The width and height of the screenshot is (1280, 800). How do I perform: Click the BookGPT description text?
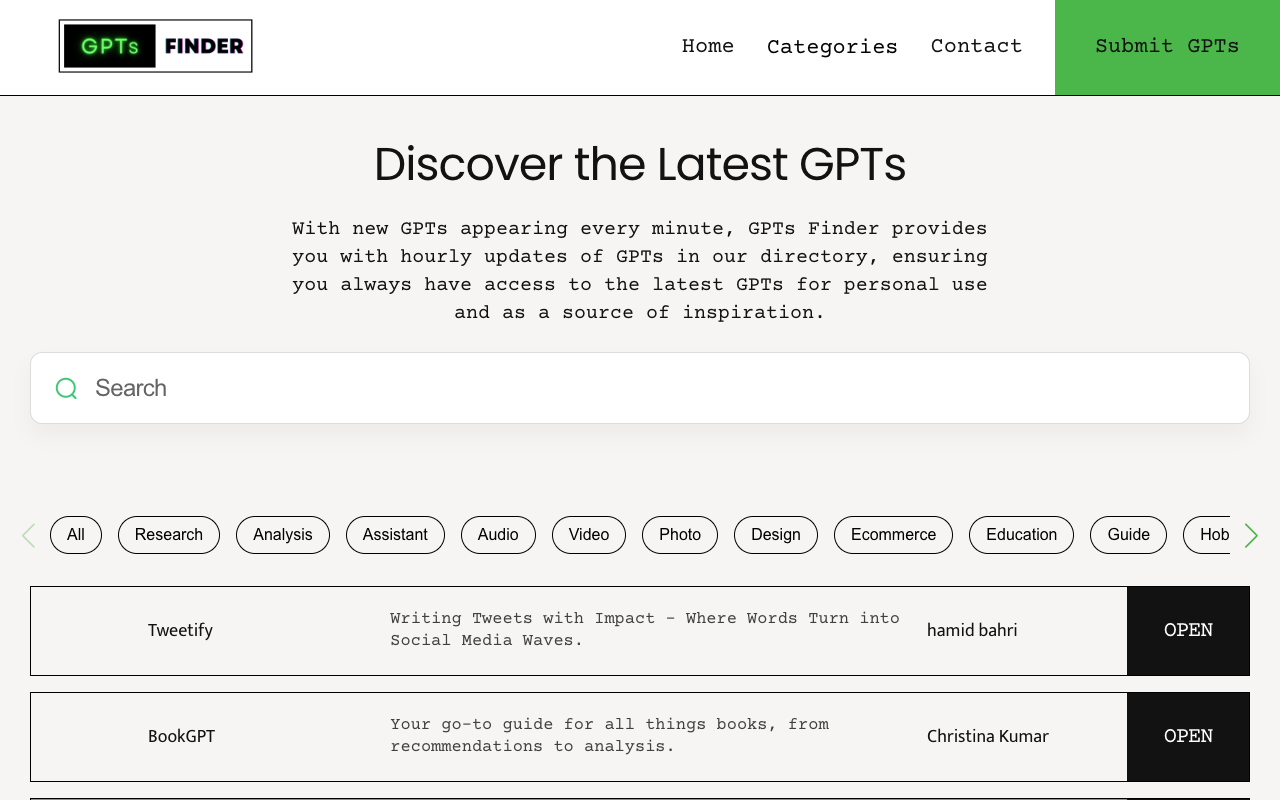610,736
